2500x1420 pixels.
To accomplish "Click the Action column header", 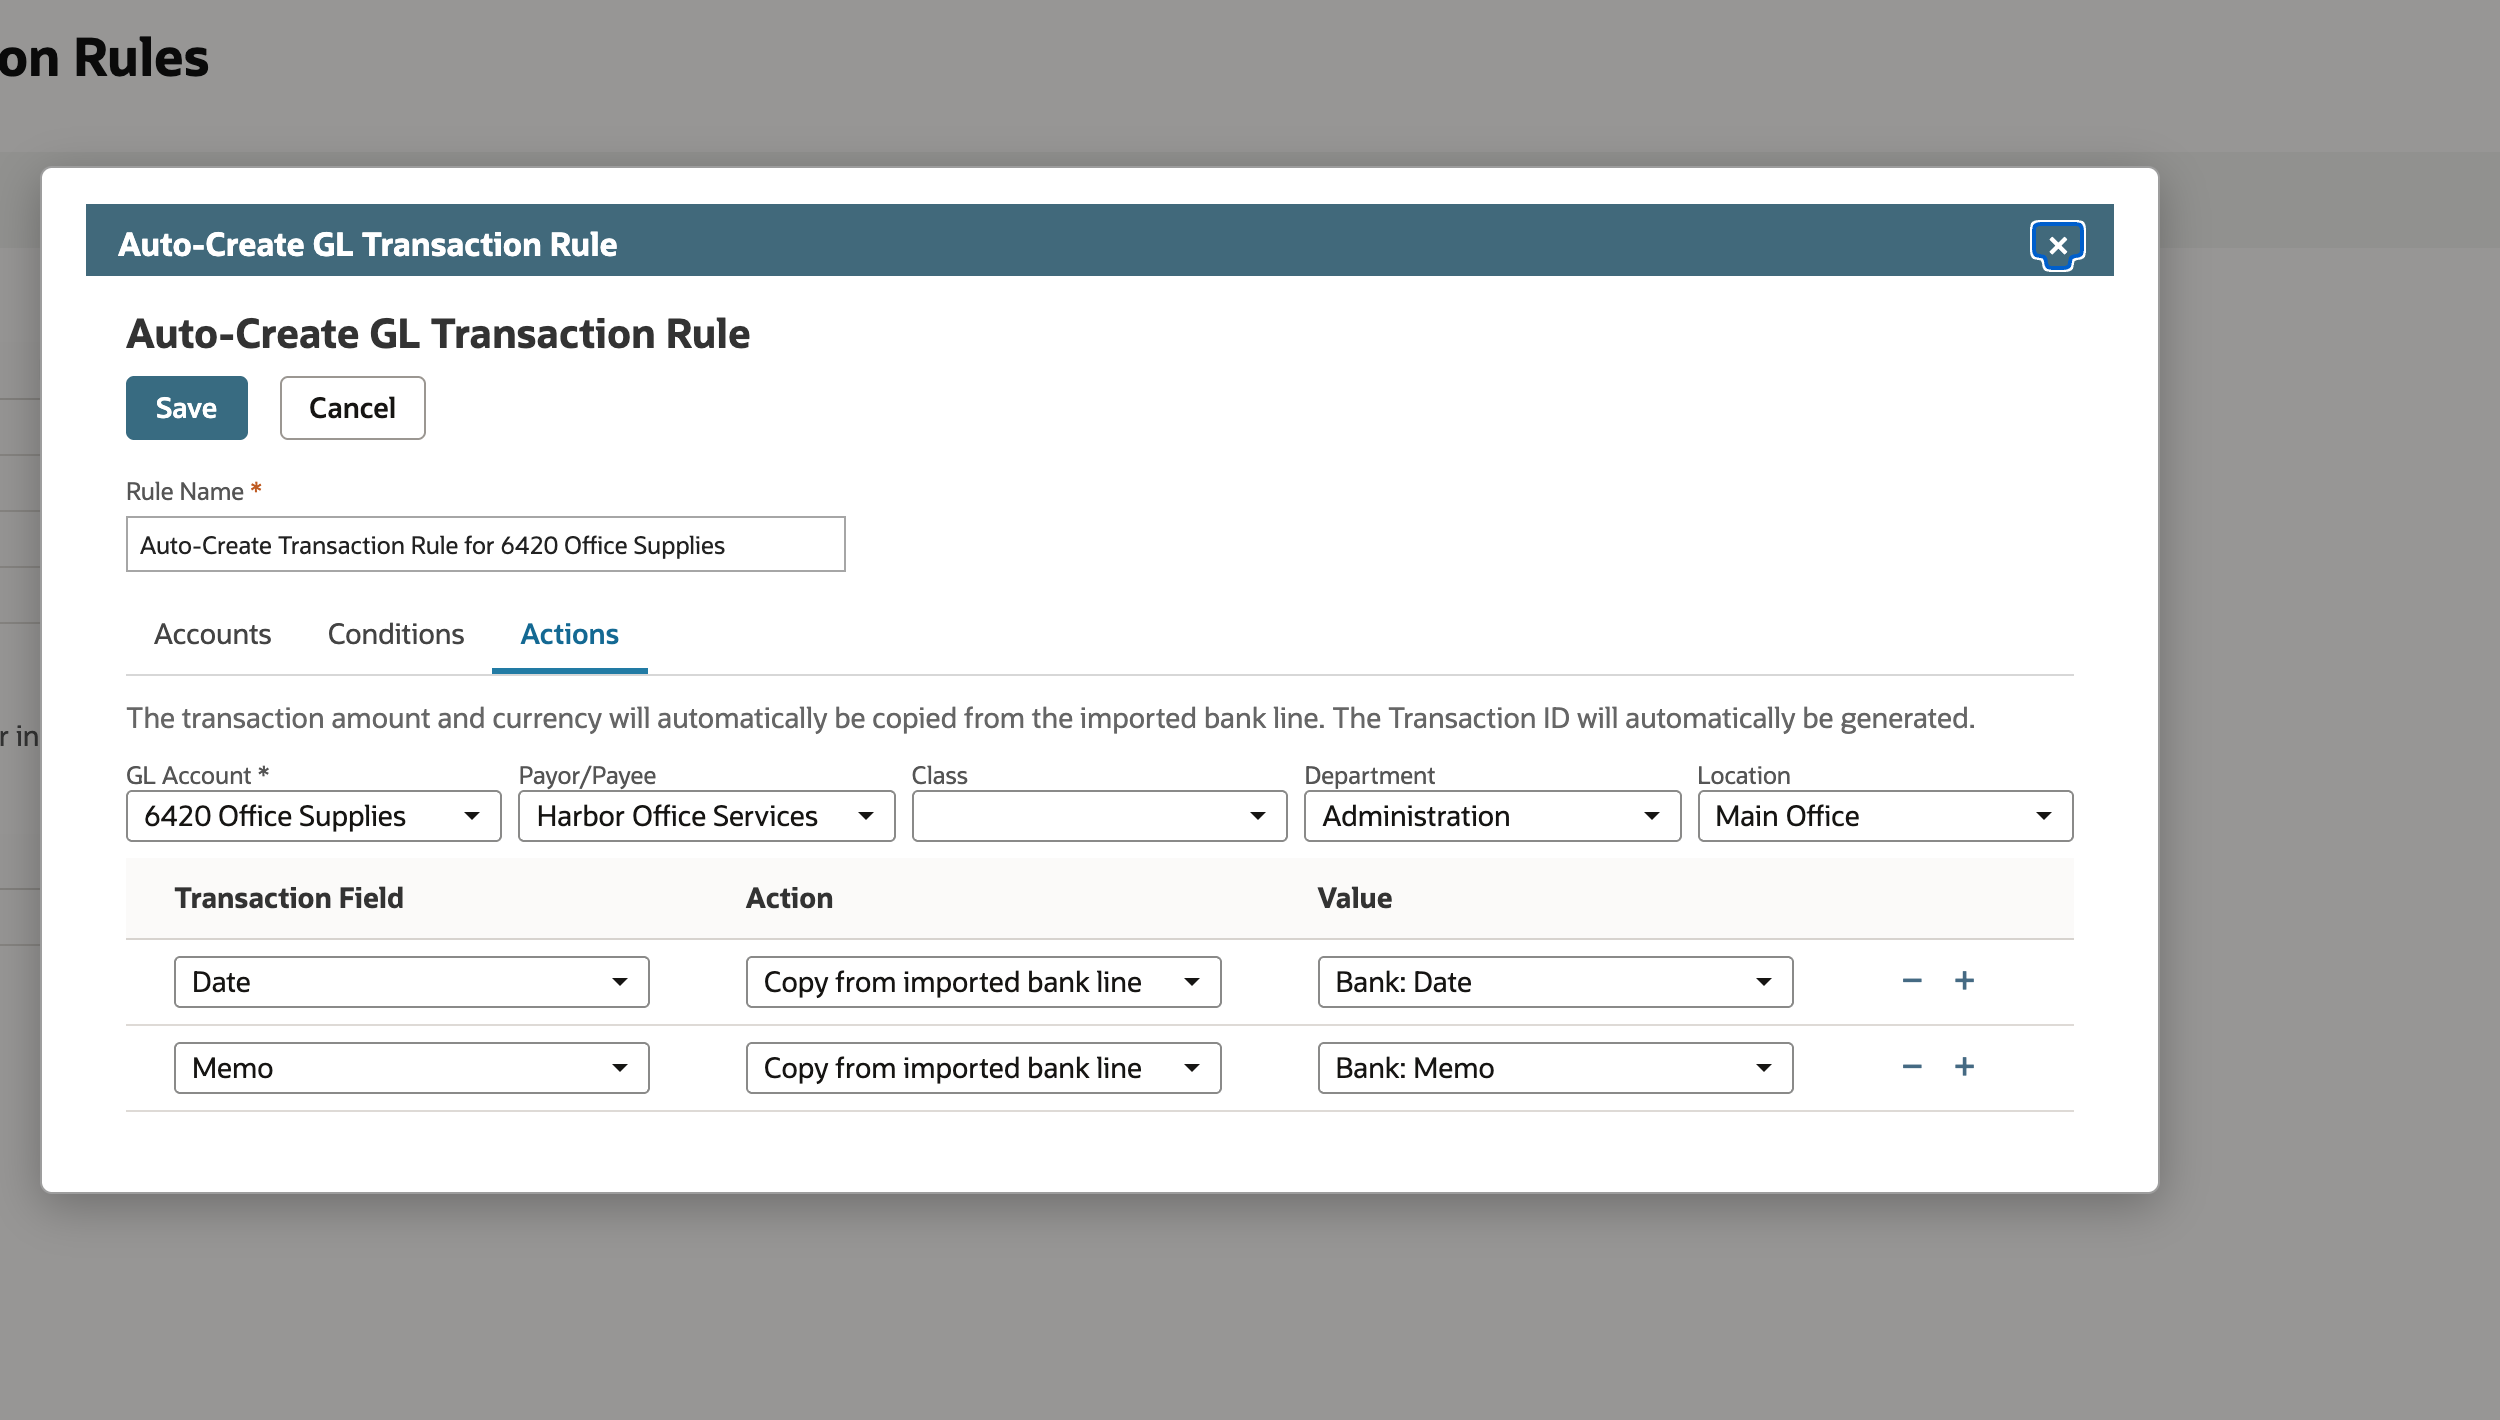I will [x=789, y=898].
